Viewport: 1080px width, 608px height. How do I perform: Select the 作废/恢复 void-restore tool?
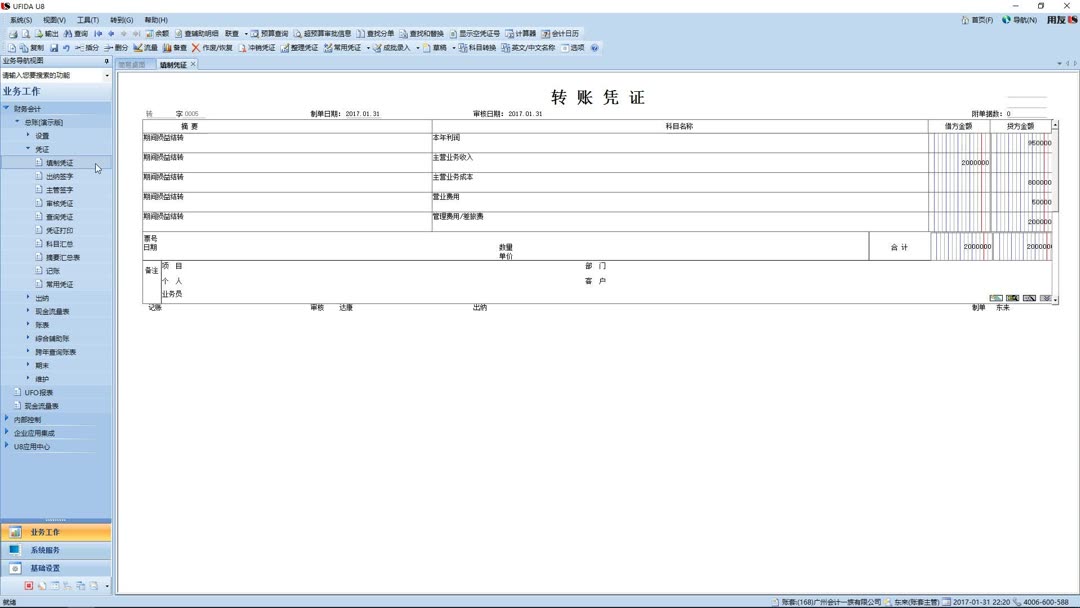pyautogui.click(x=213, y=47)
